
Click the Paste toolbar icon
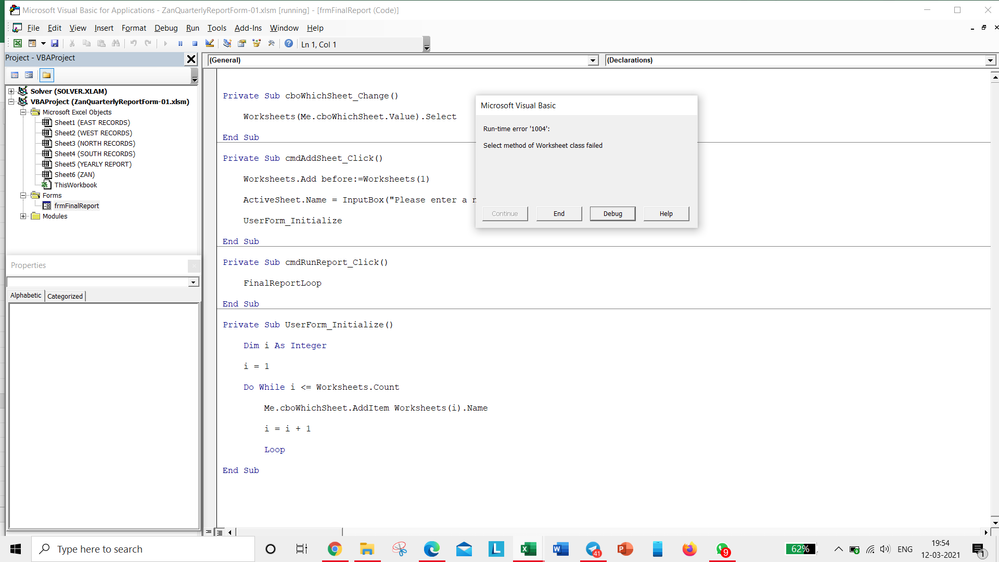coord(101,43)
